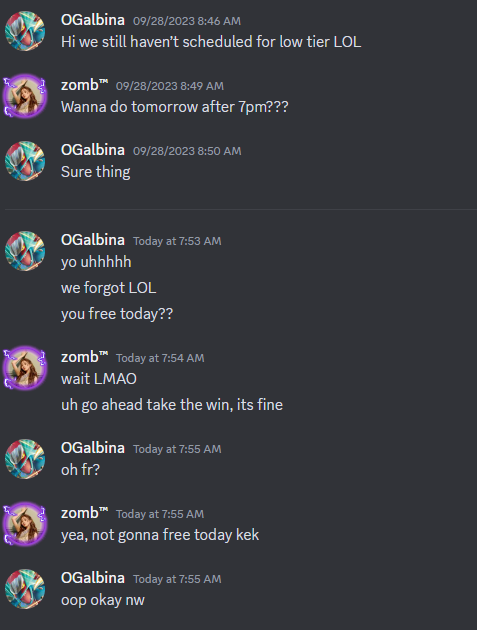
Task: Click OGalbina's avatar on the 7:53 AM message
Action: (x=25, y=251)
